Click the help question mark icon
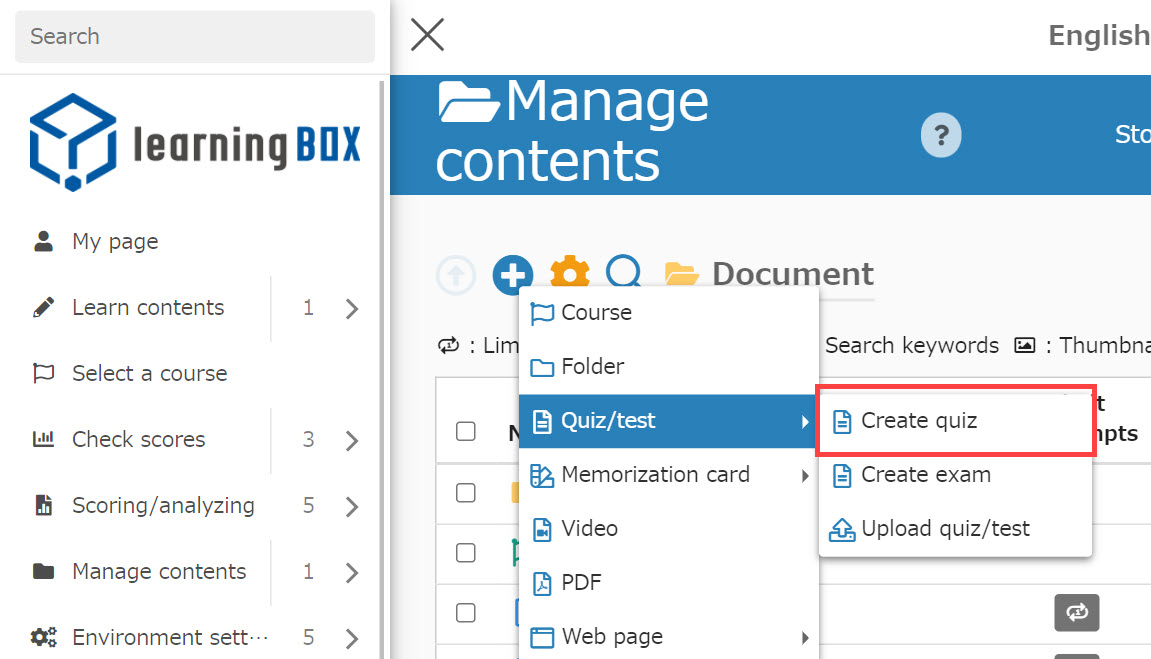Image resolution: width=1151 pixels, height=659 pixels. tap(940, 135)
